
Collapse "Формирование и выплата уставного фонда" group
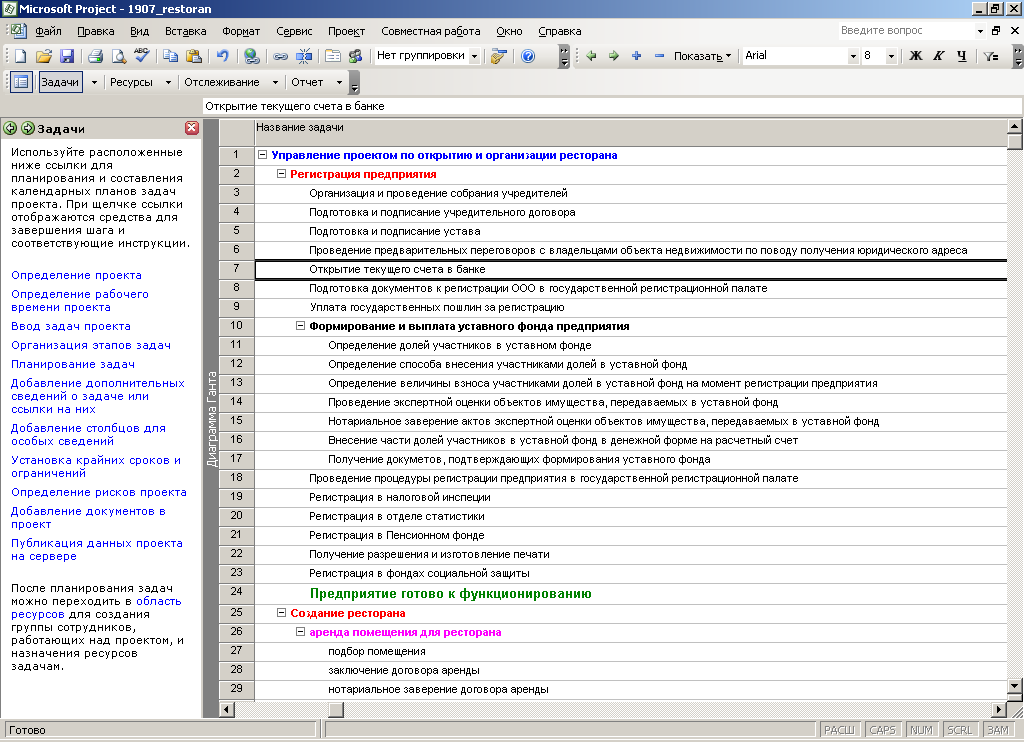click(x=300, y=326)
